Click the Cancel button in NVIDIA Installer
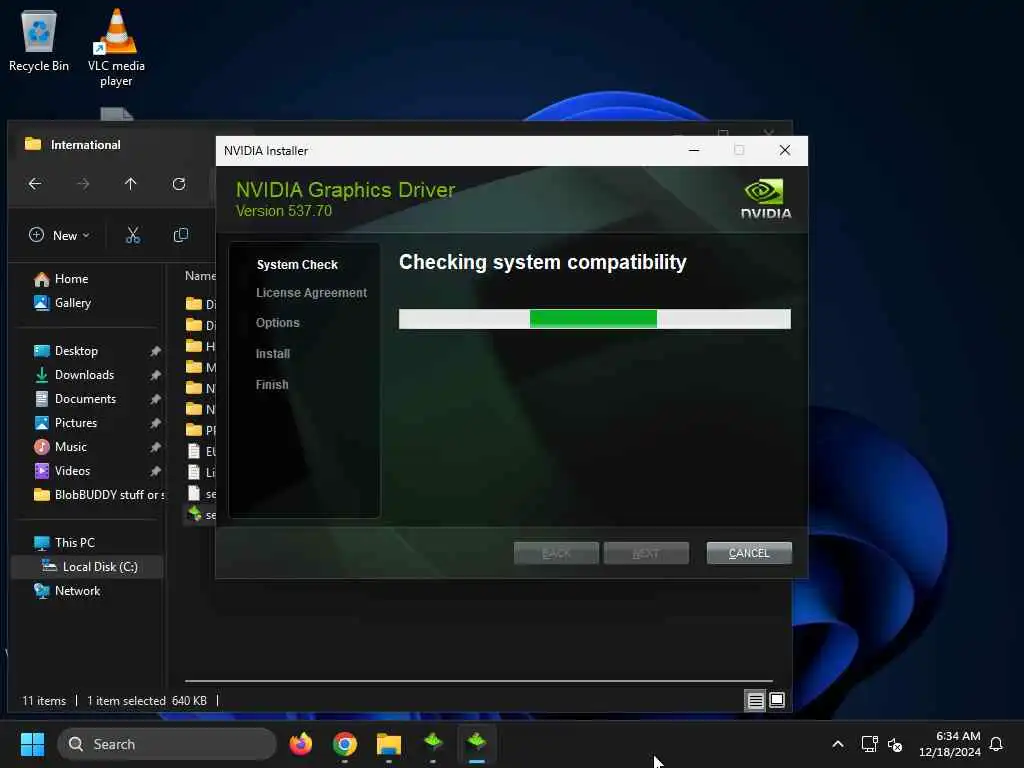The width and height of the screenshot is (1024, 768). coord(749,553)
